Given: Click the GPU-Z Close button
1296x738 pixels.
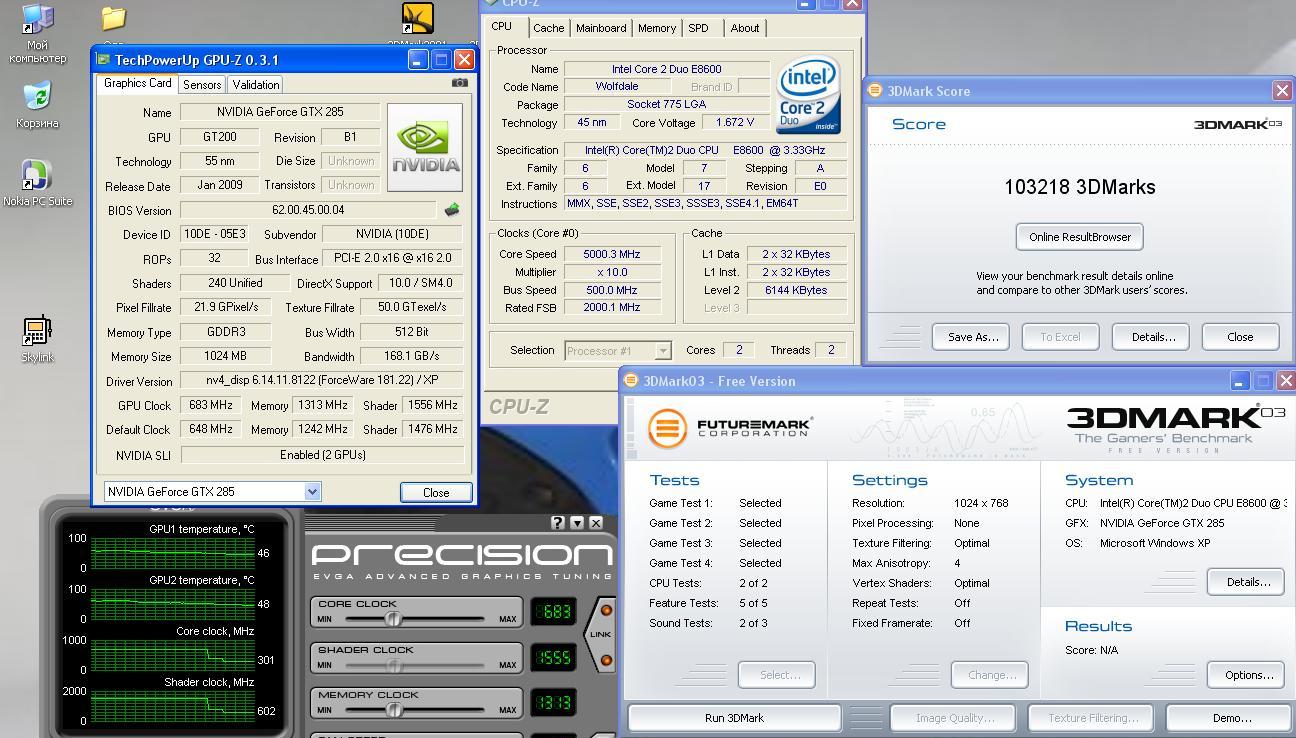Looking at the screenshot, I should click(436, 492).
